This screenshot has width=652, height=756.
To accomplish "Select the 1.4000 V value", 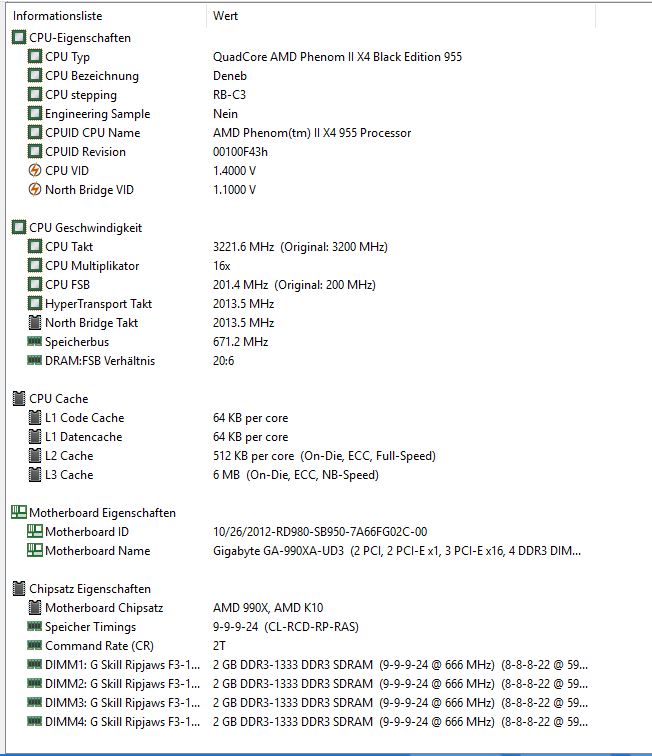I will (x=234, y=171).
